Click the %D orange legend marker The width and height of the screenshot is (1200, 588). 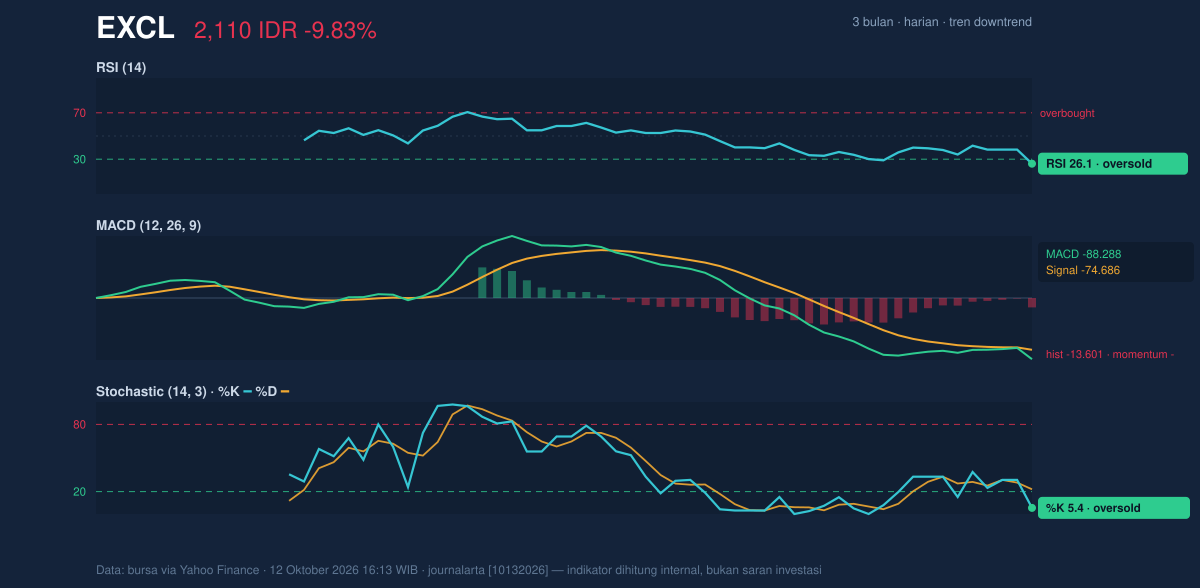coord(285,392)
